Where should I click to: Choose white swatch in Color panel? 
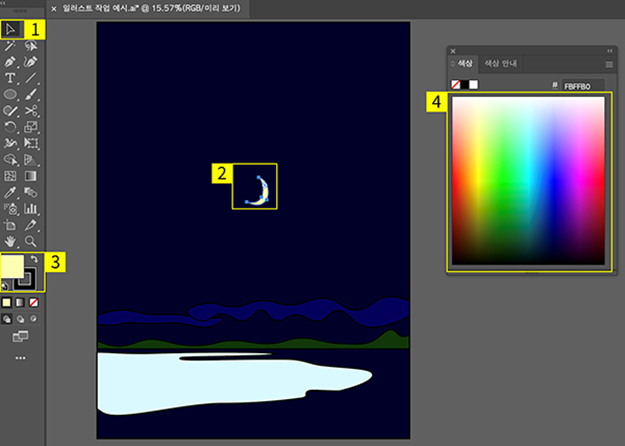(x=474, y=84)
